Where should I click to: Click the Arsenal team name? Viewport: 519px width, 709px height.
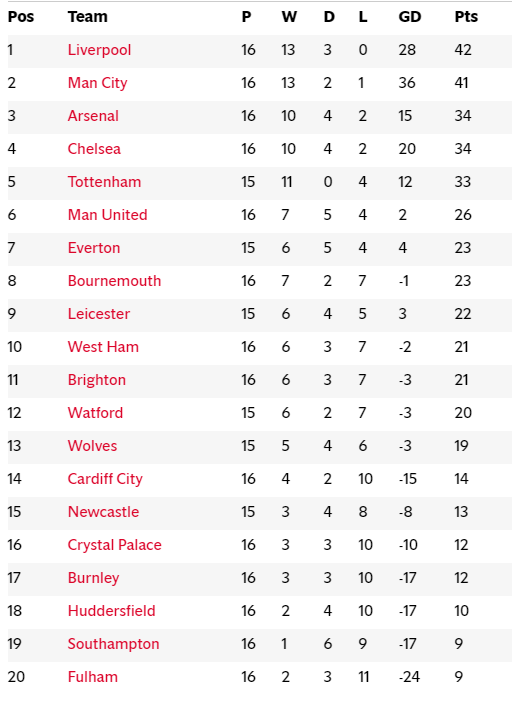click(x=93, y=116)
